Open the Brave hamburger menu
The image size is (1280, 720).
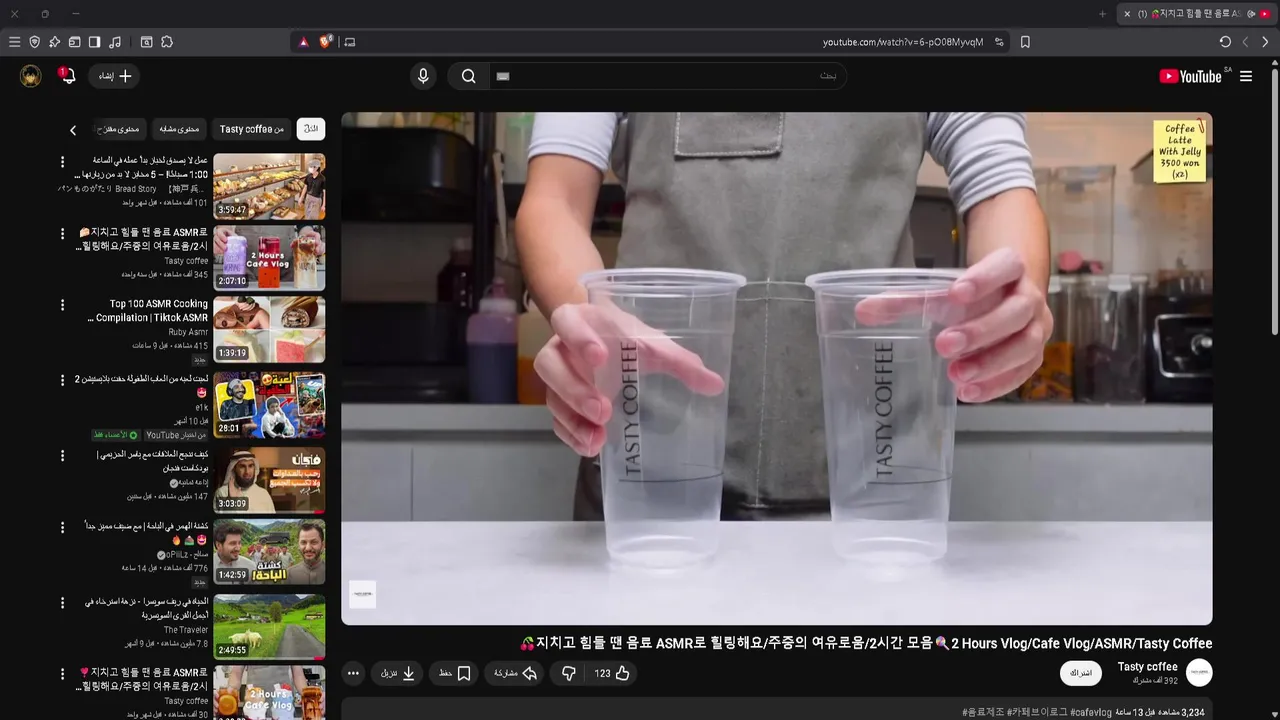coord(14,42)
